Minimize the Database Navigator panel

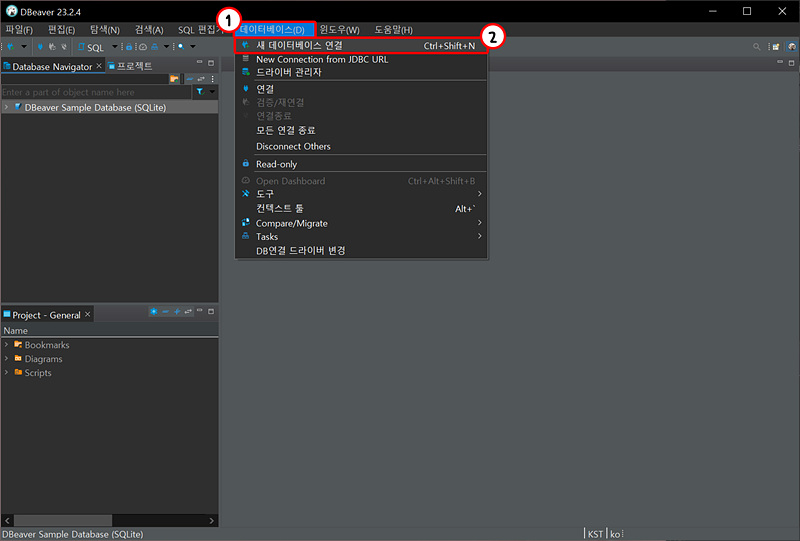click(199, 63)
